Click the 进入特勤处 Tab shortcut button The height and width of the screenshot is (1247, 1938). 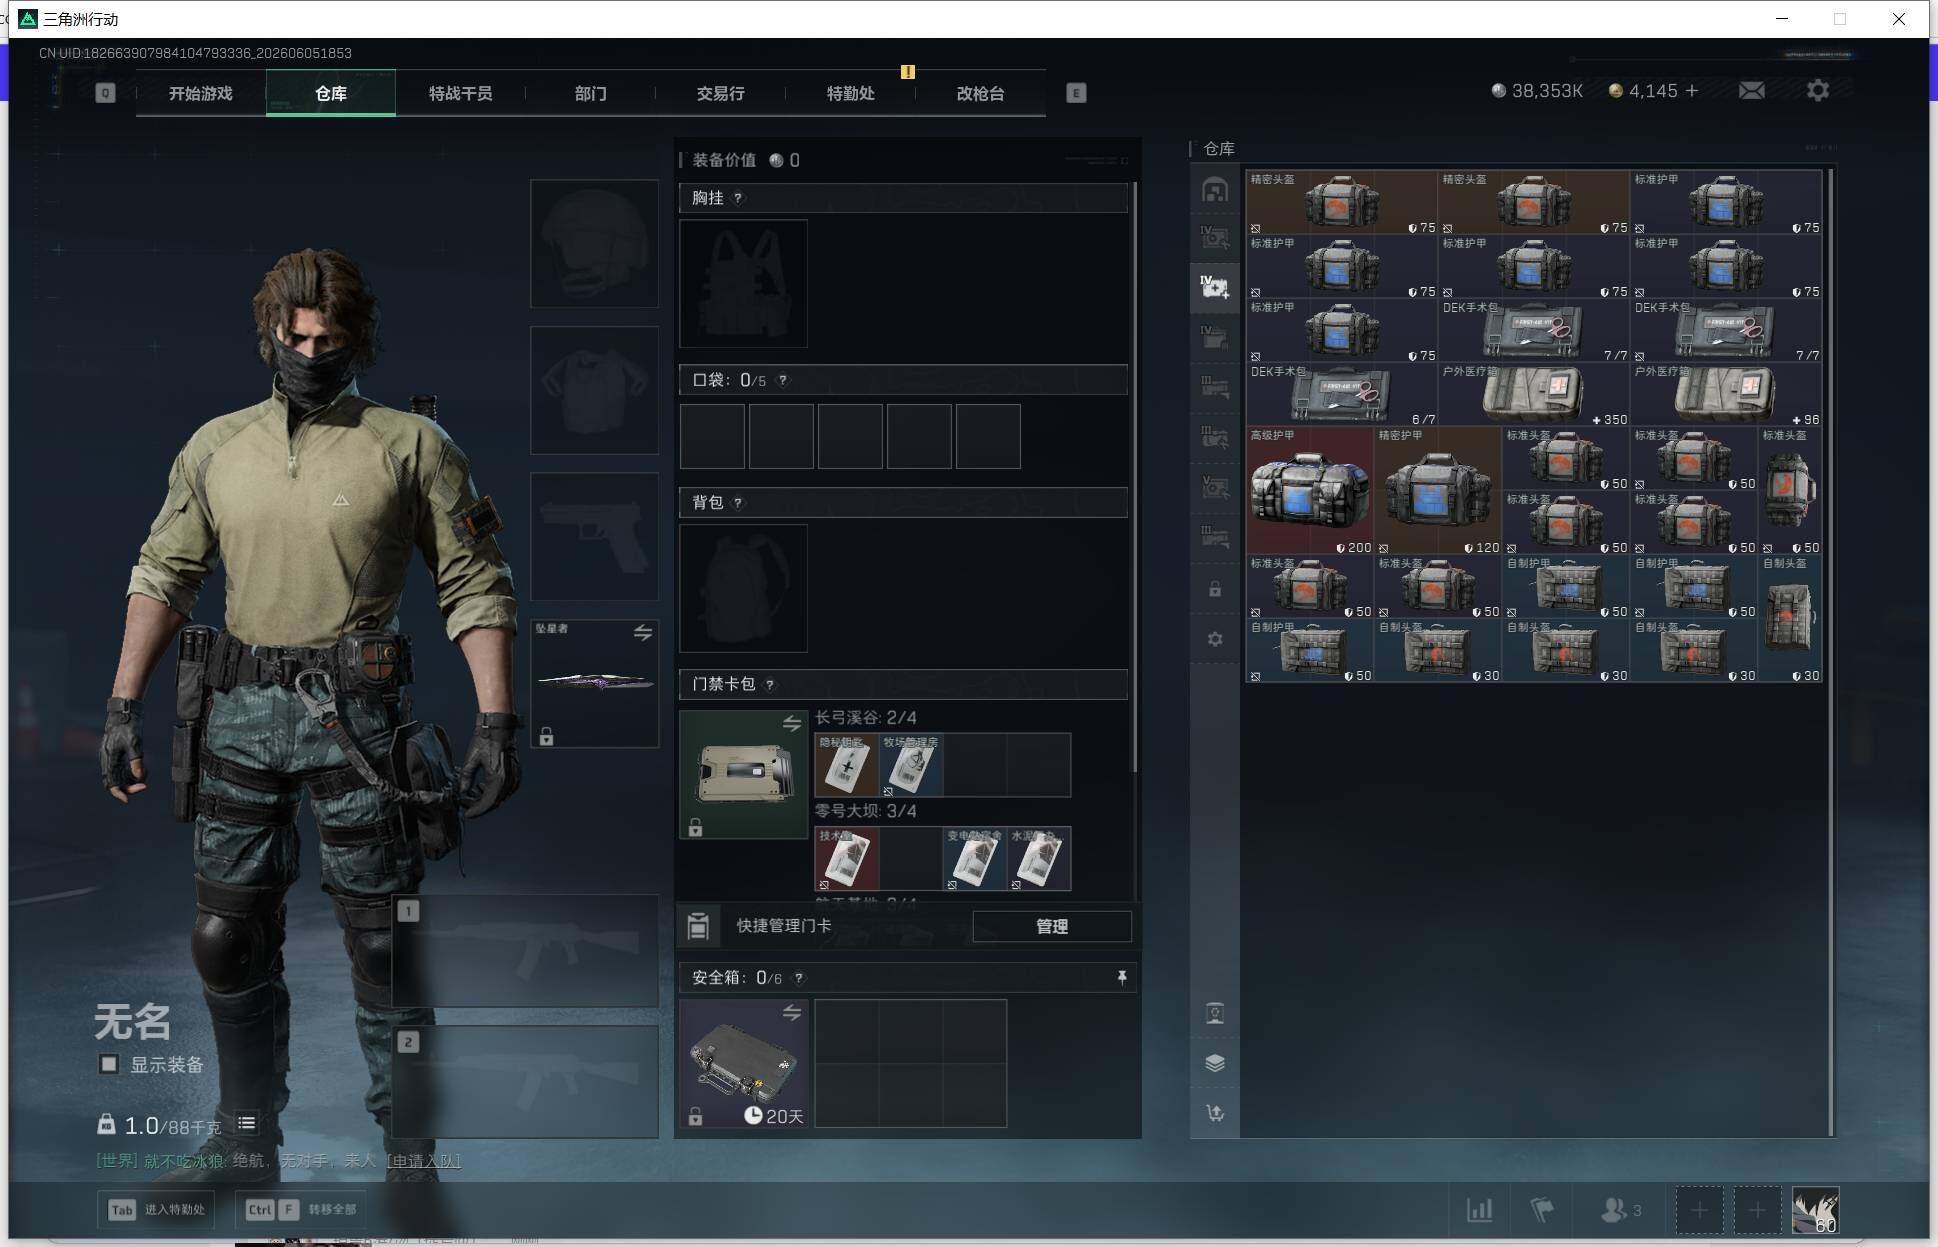click(x=157, y=1210)
